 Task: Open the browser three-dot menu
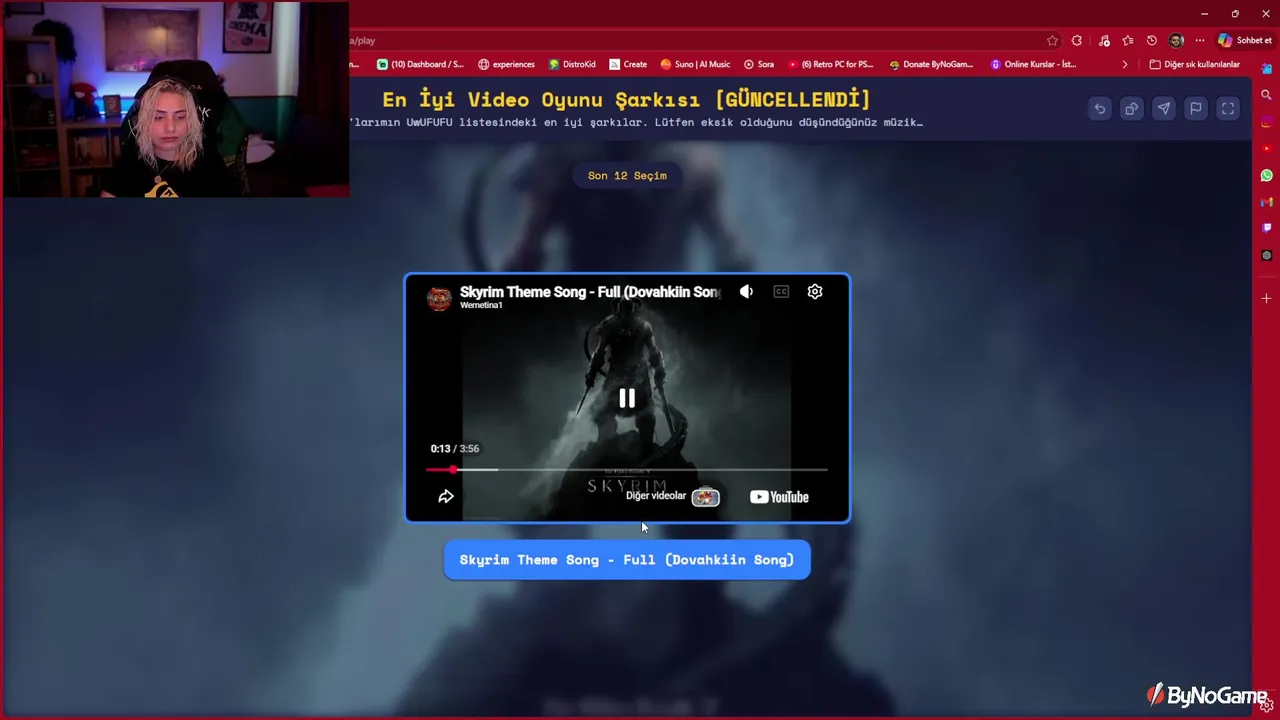1199,41
